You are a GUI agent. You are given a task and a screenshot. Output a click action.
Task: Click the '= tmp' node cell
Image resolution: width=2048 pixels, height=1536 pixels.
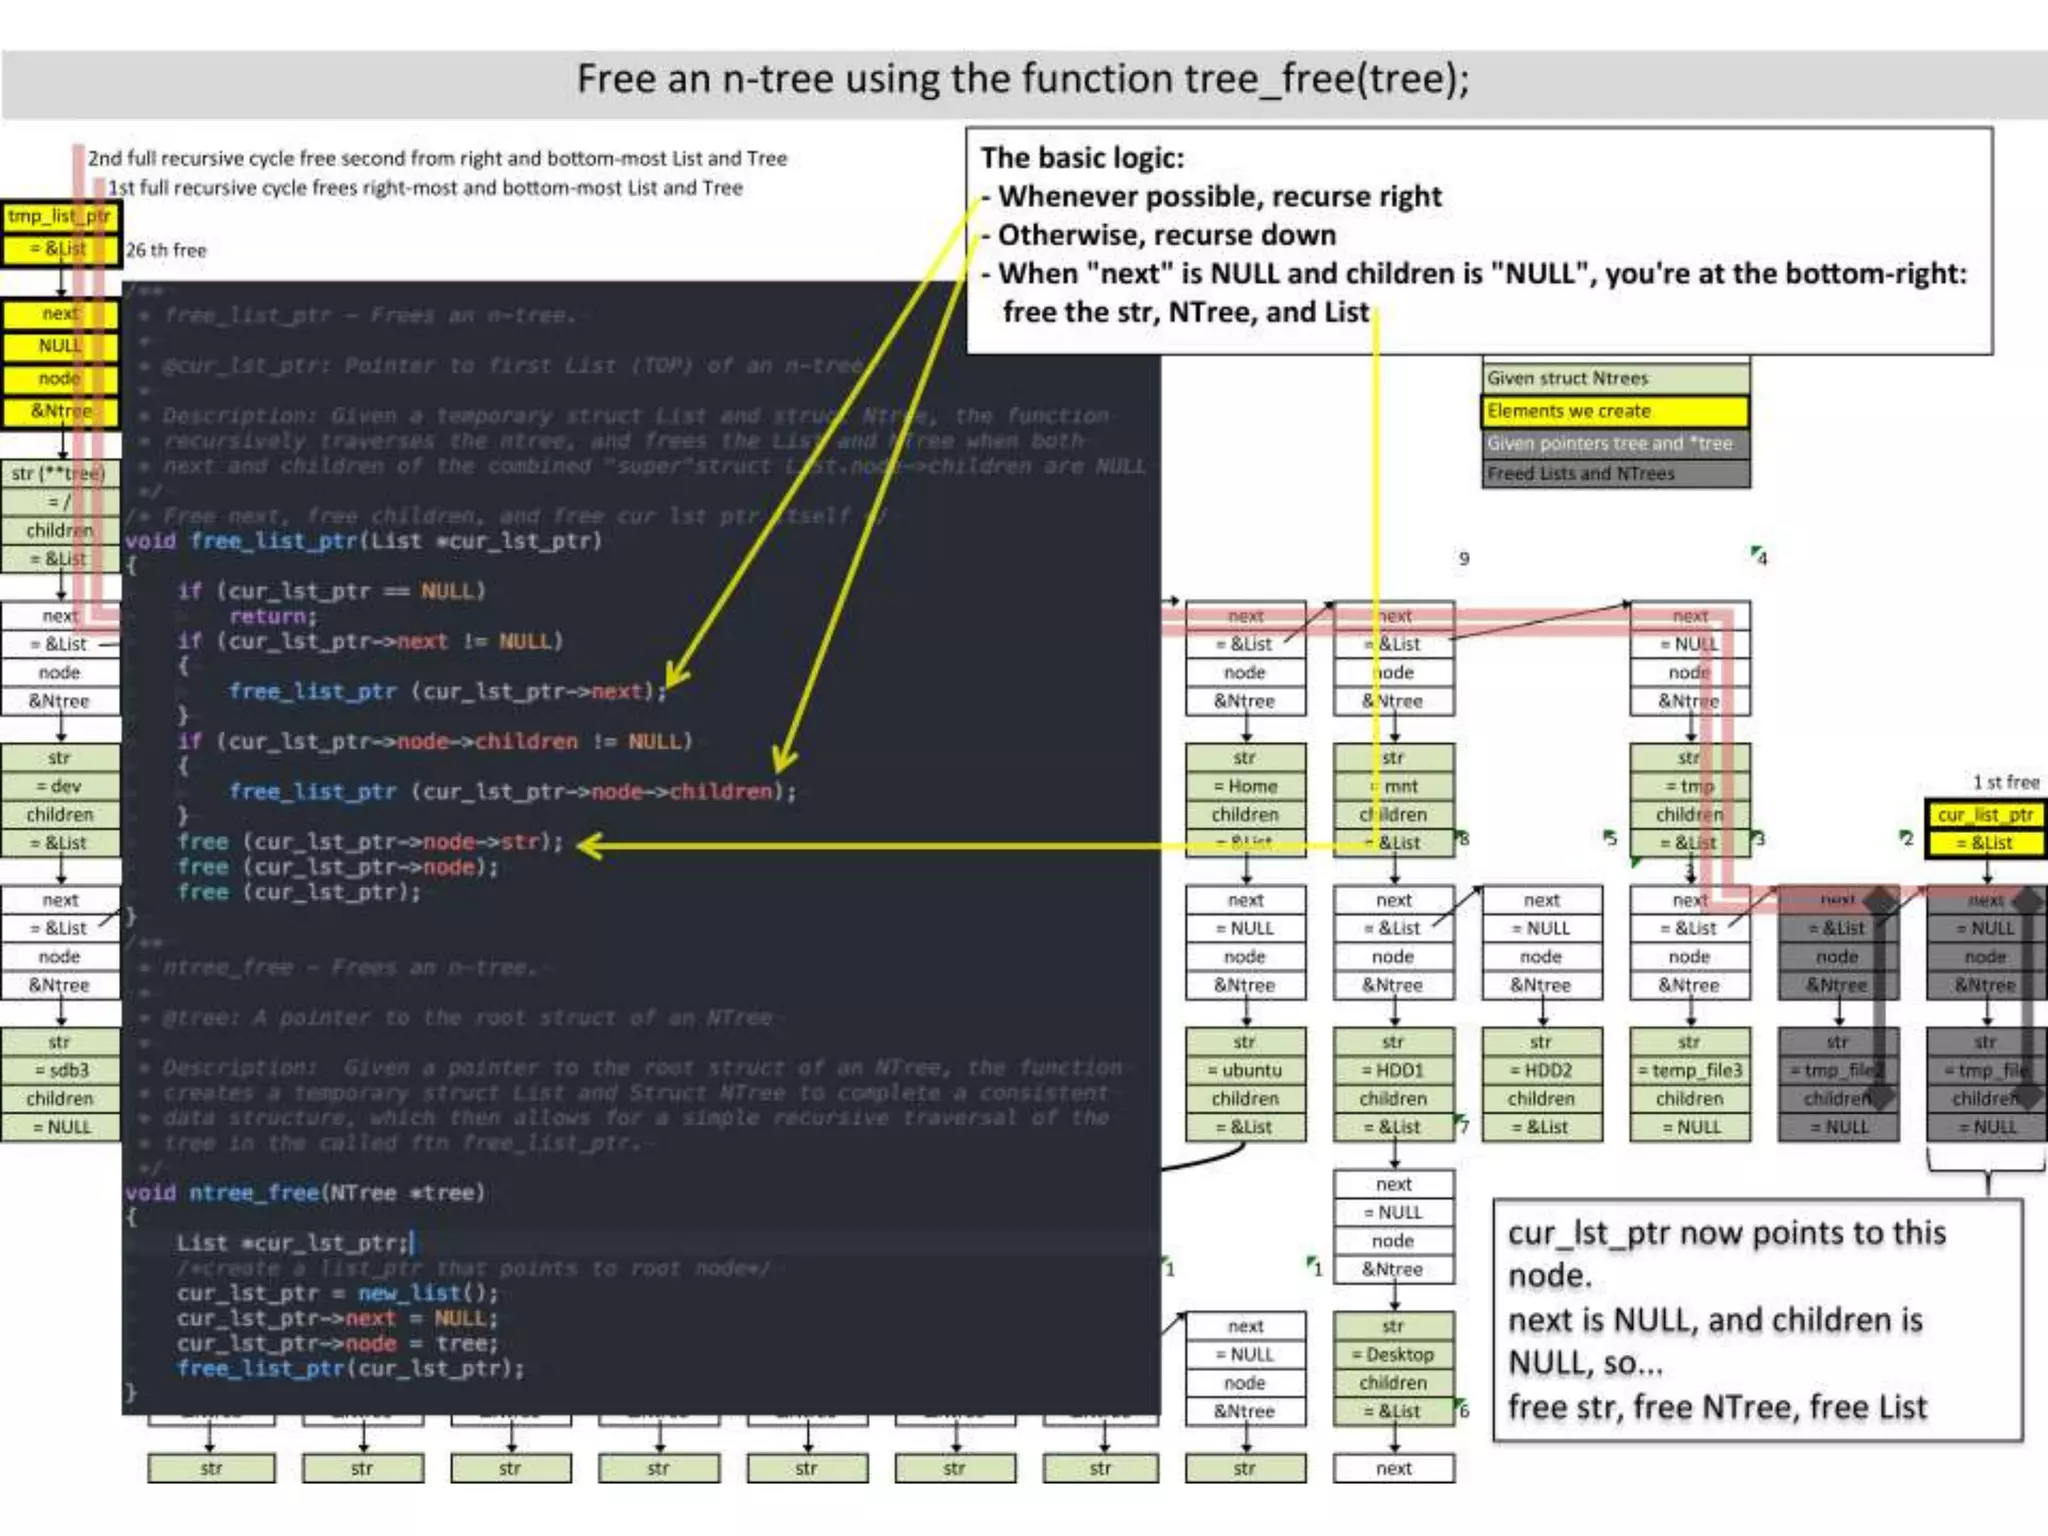1690,786
